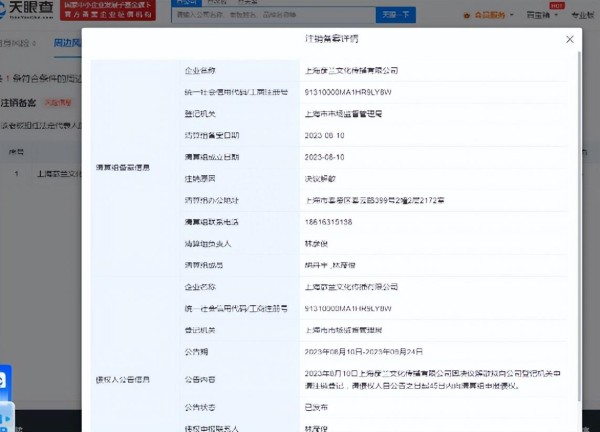Click the lower floating icon at bottom-left
Viewport: 600px width, 432px height.
pos(5,418)
